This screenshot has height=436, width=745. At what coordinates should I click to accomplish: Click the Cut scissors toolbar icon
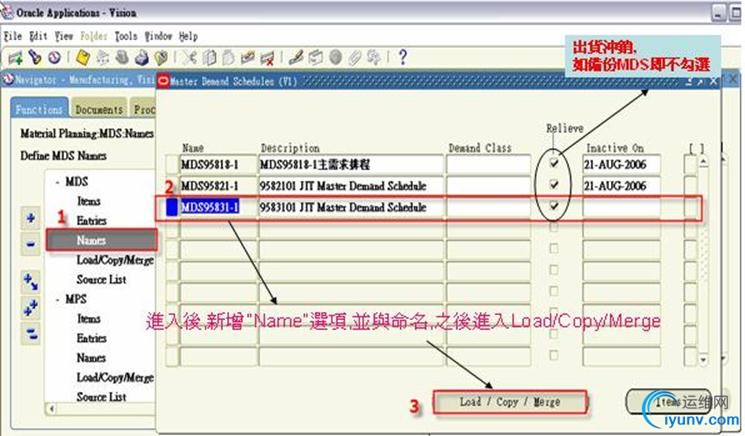click(x=190, y=57)
